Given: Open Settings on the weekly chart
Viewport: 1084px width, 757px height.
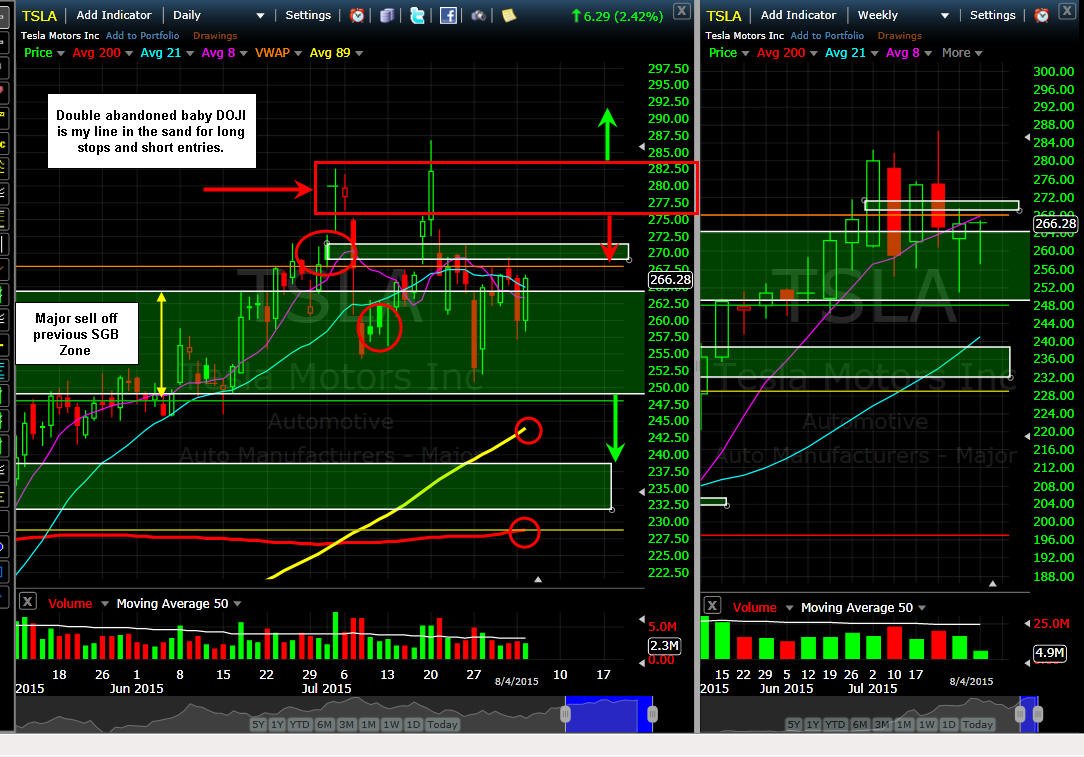Looking at the screenshot, I should pos(992,15).
